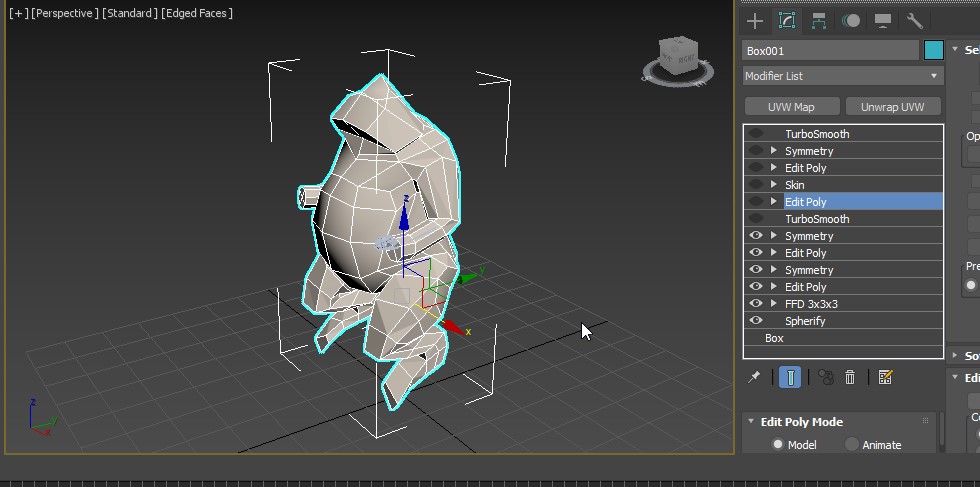Select the Animate radio button
980x487 pixels.
coord(852,445)
